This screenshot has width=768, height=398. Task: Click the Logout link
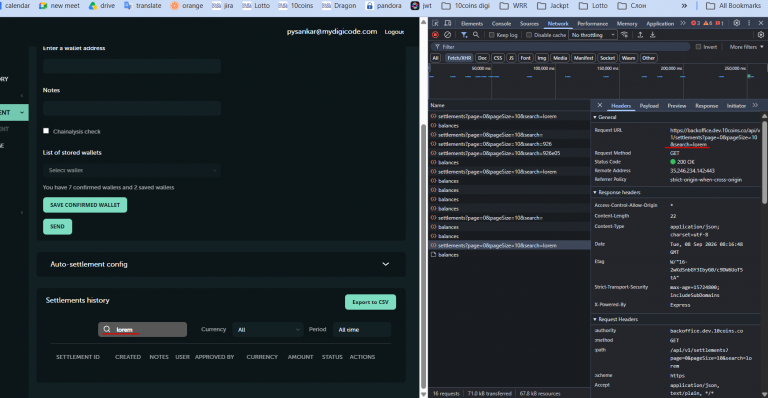(x=394, y=32)
